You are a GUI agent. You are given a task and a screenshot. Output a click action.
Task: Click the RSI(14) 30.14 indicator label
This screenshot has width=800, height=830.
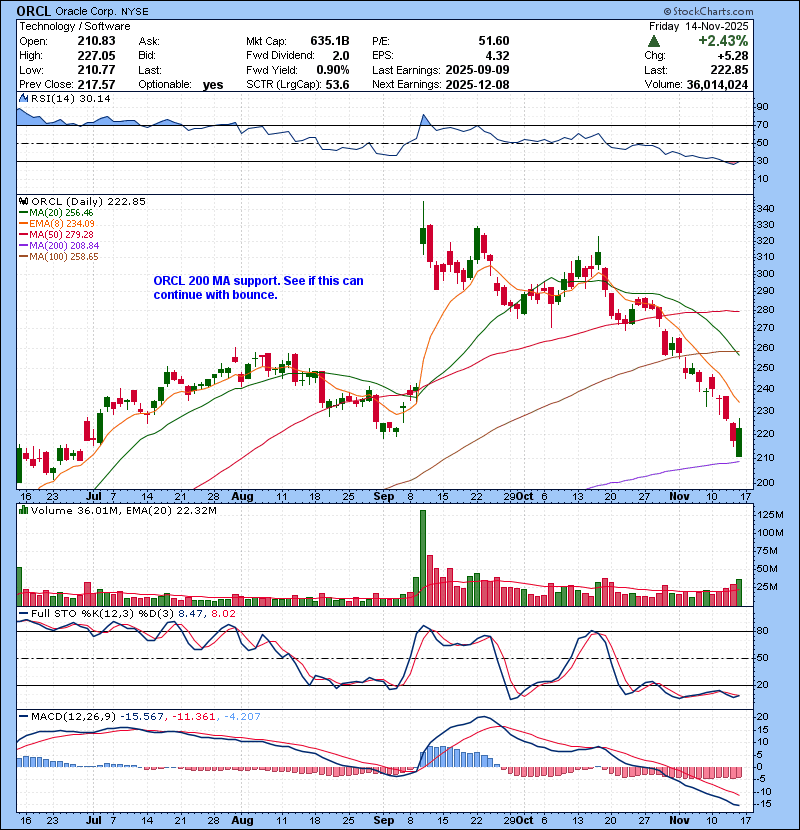point(70,98)
